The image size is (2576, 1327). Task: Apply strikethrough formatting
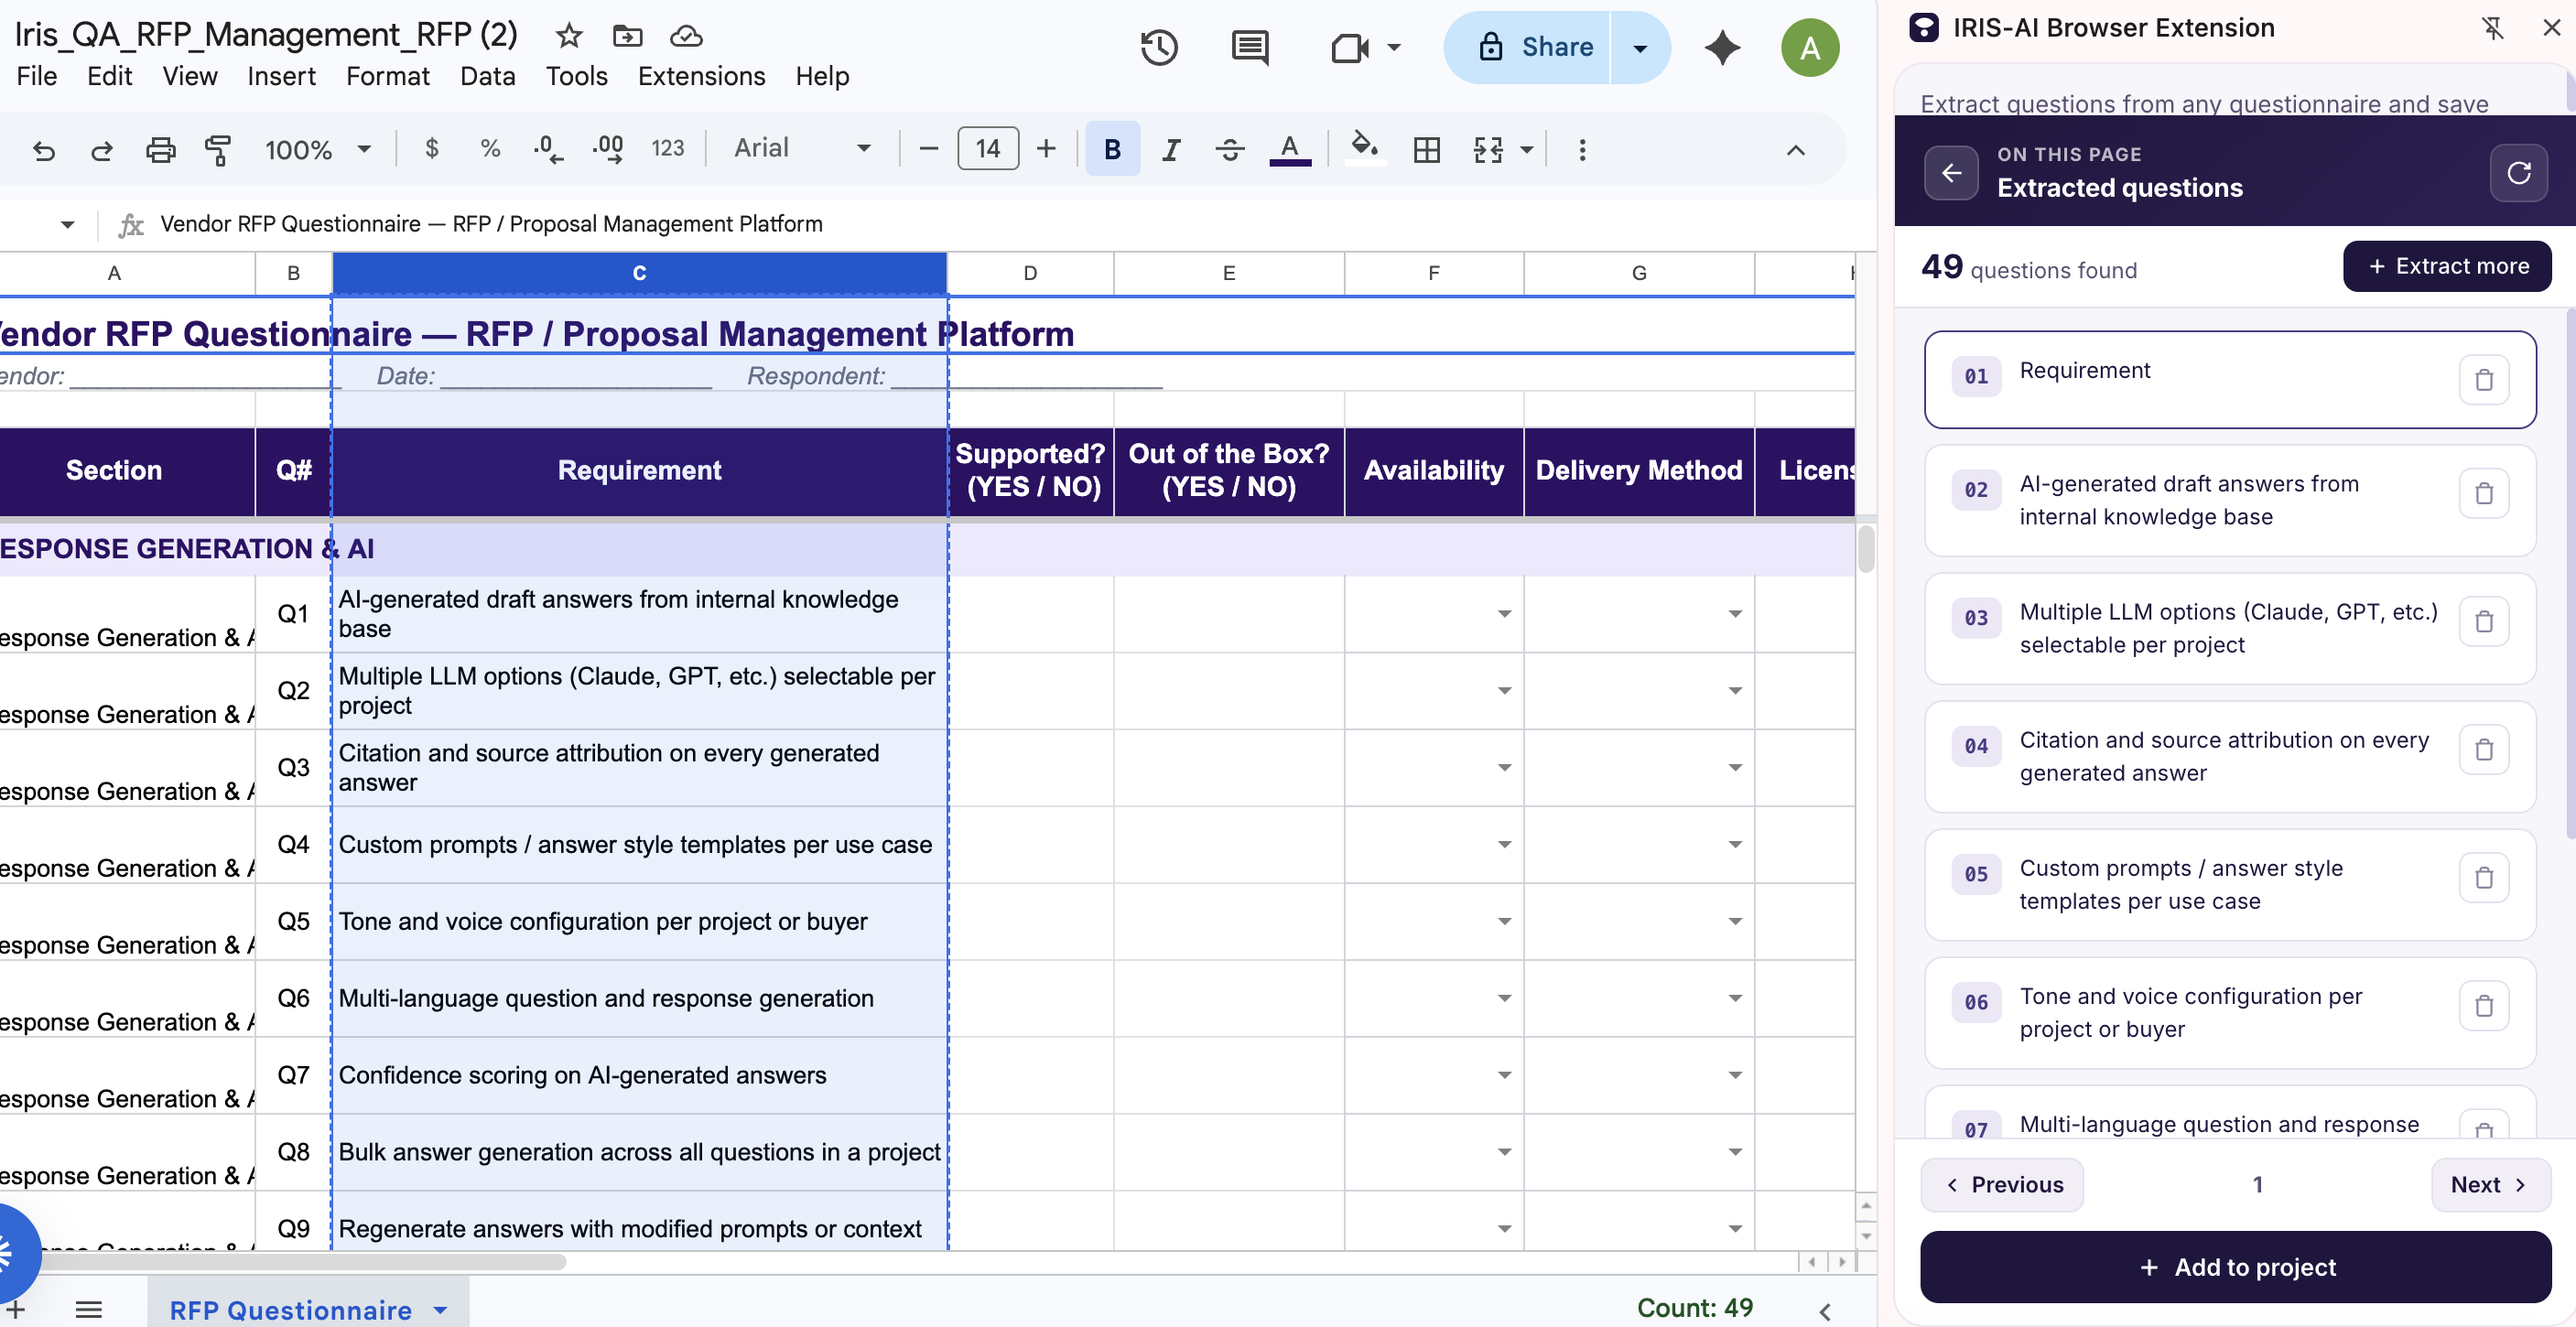pyautogui.click(x=1230, y=149)
